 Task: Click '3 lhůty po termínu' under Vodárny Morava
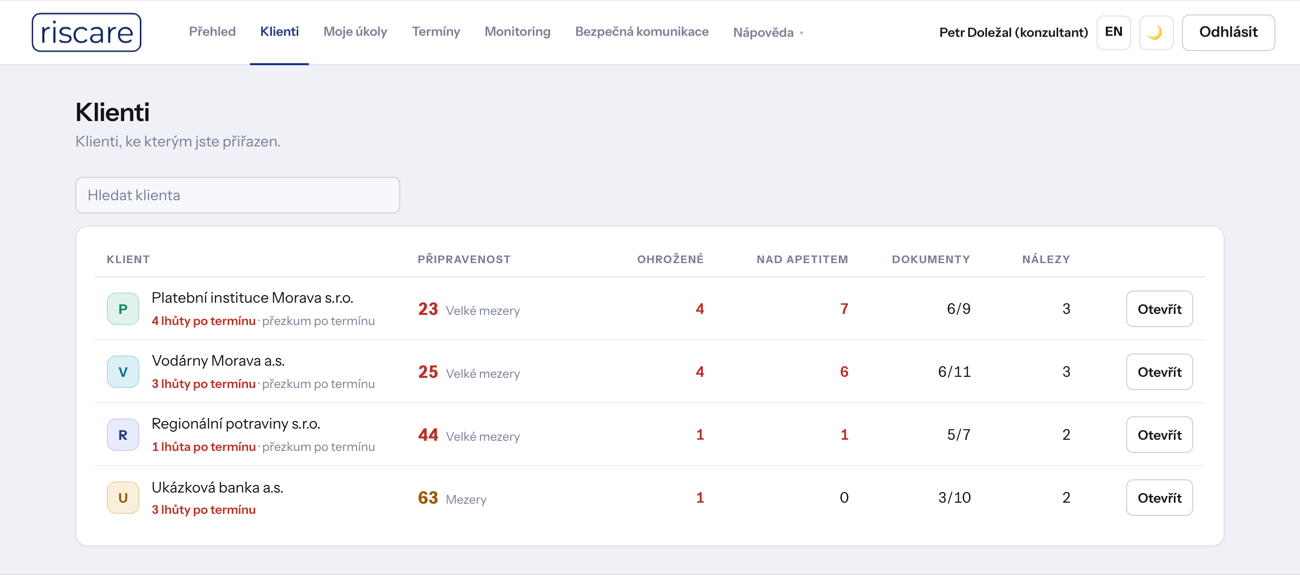204,384
